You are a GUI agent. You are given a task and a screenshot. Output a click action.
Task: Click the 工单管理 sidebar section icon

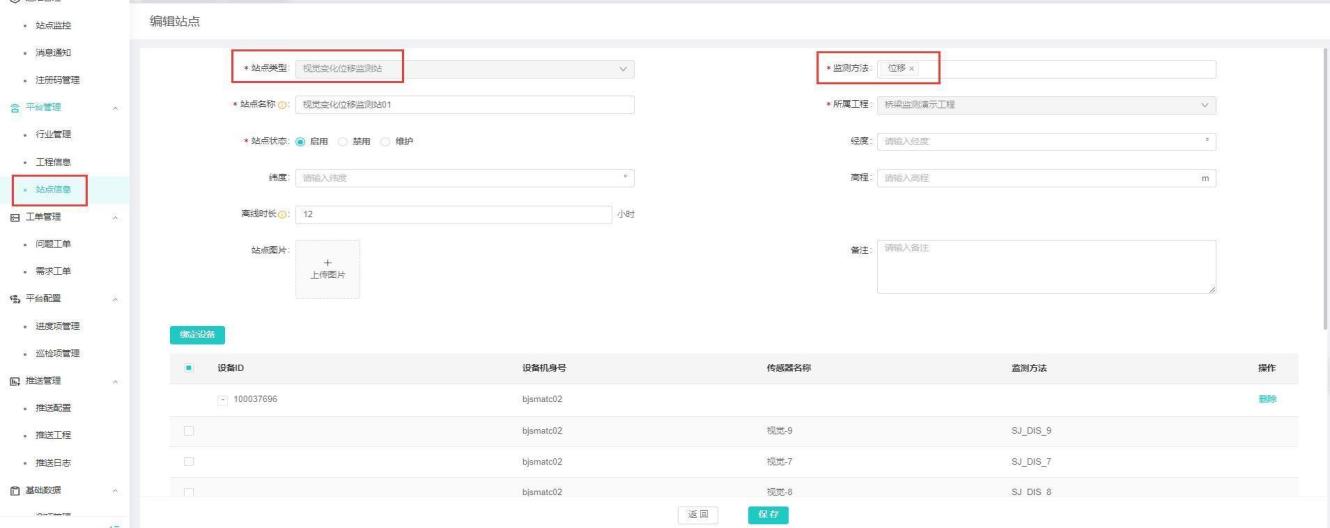pyautogui.click(x=14, y=216)
